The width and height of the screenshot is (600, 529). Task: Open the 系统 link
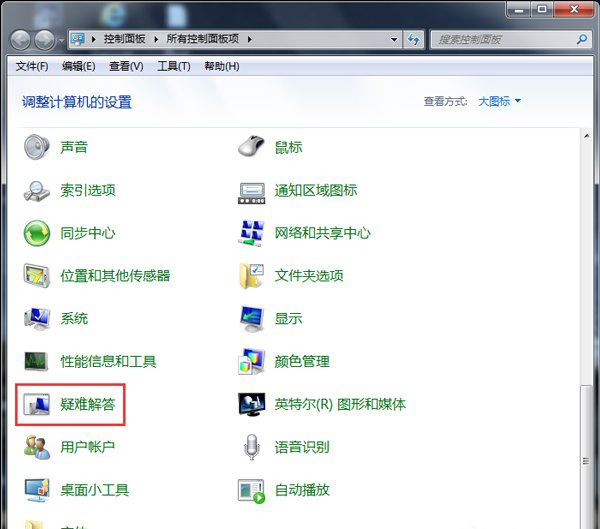[74, 318]
